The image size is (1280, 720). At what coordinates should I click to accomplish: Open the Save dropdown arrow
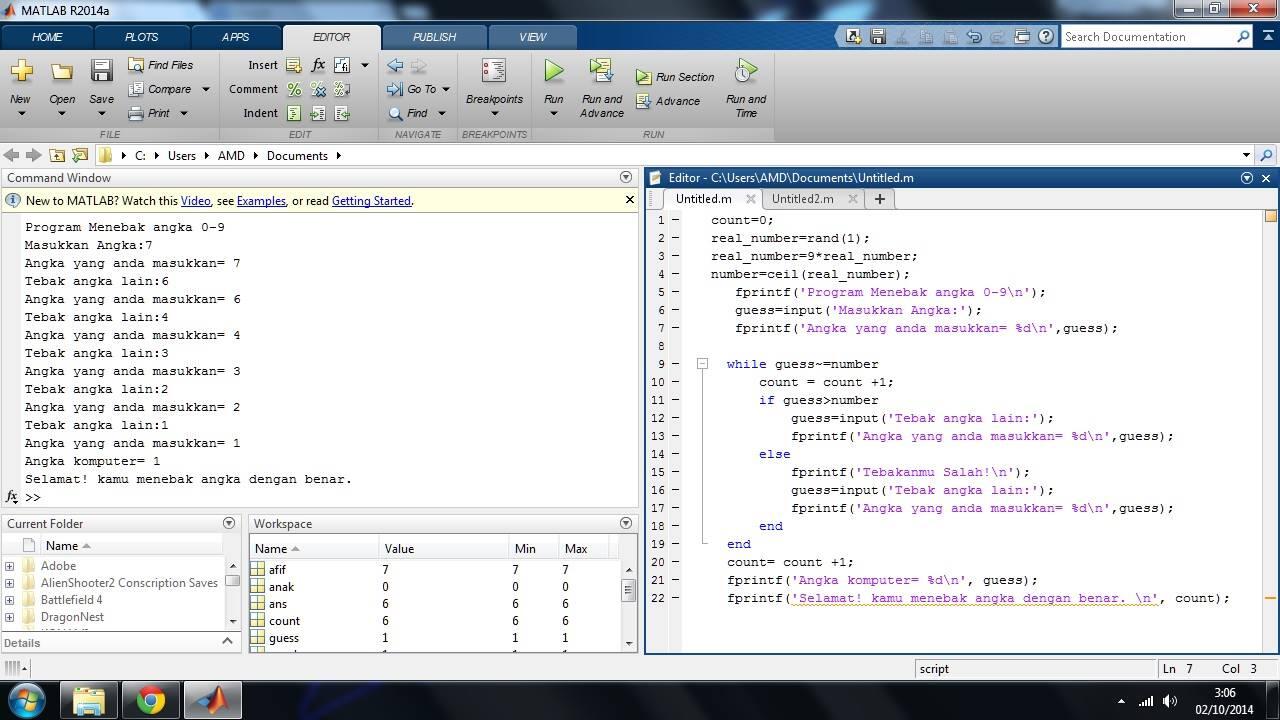point(101,113)
